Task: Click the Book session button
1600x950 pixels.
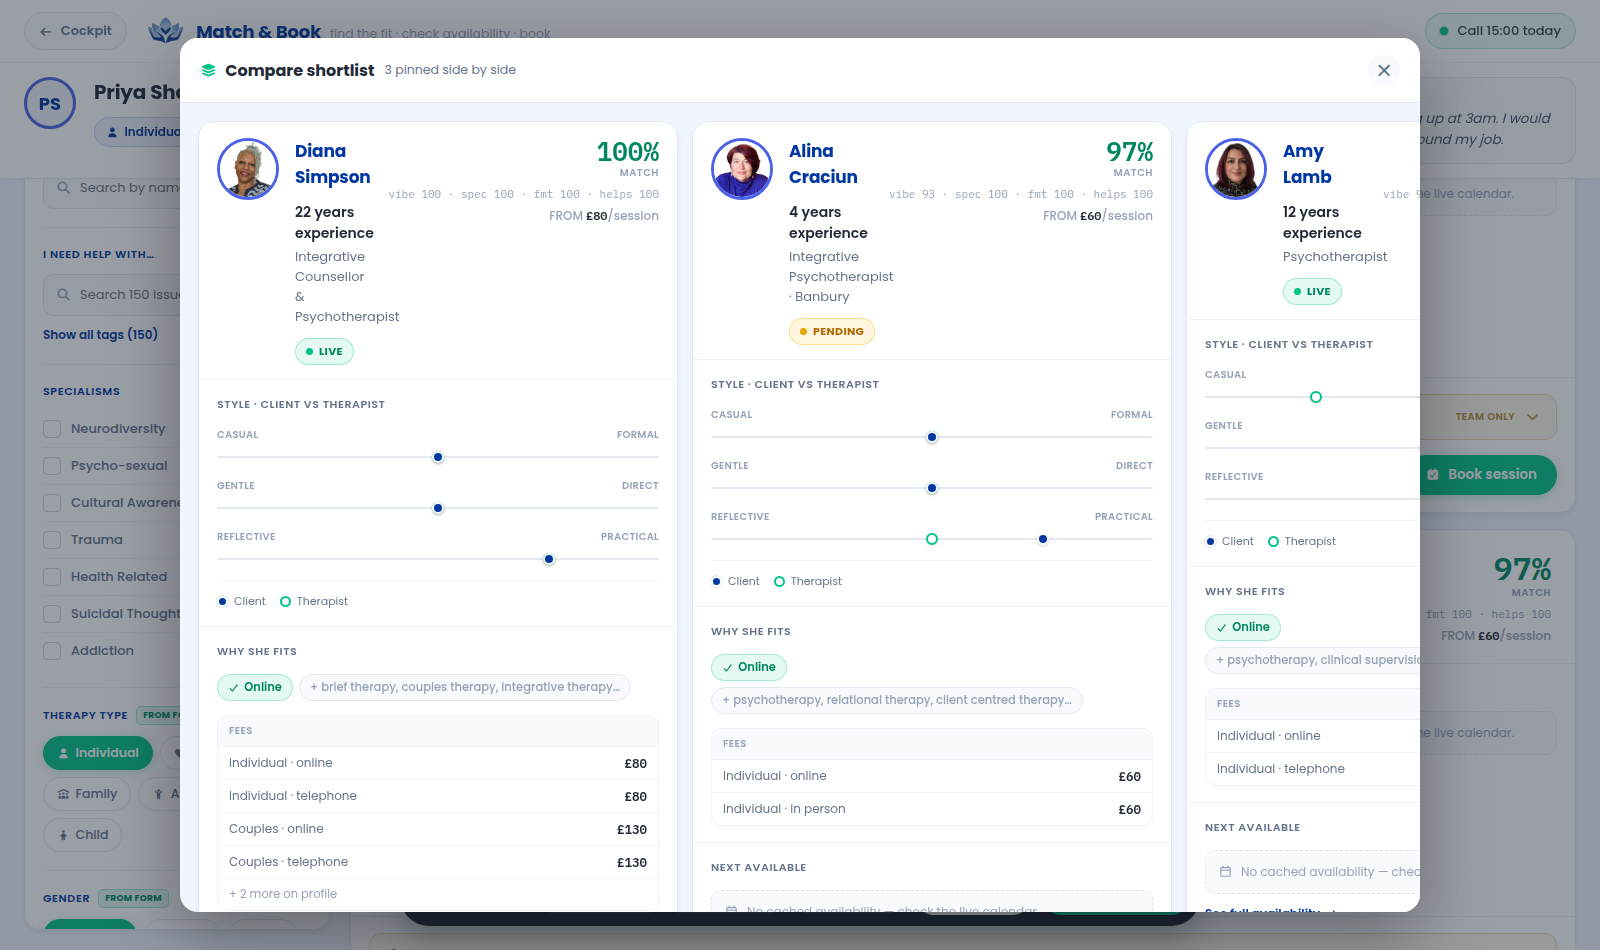Action: [x=1488, y=475]
